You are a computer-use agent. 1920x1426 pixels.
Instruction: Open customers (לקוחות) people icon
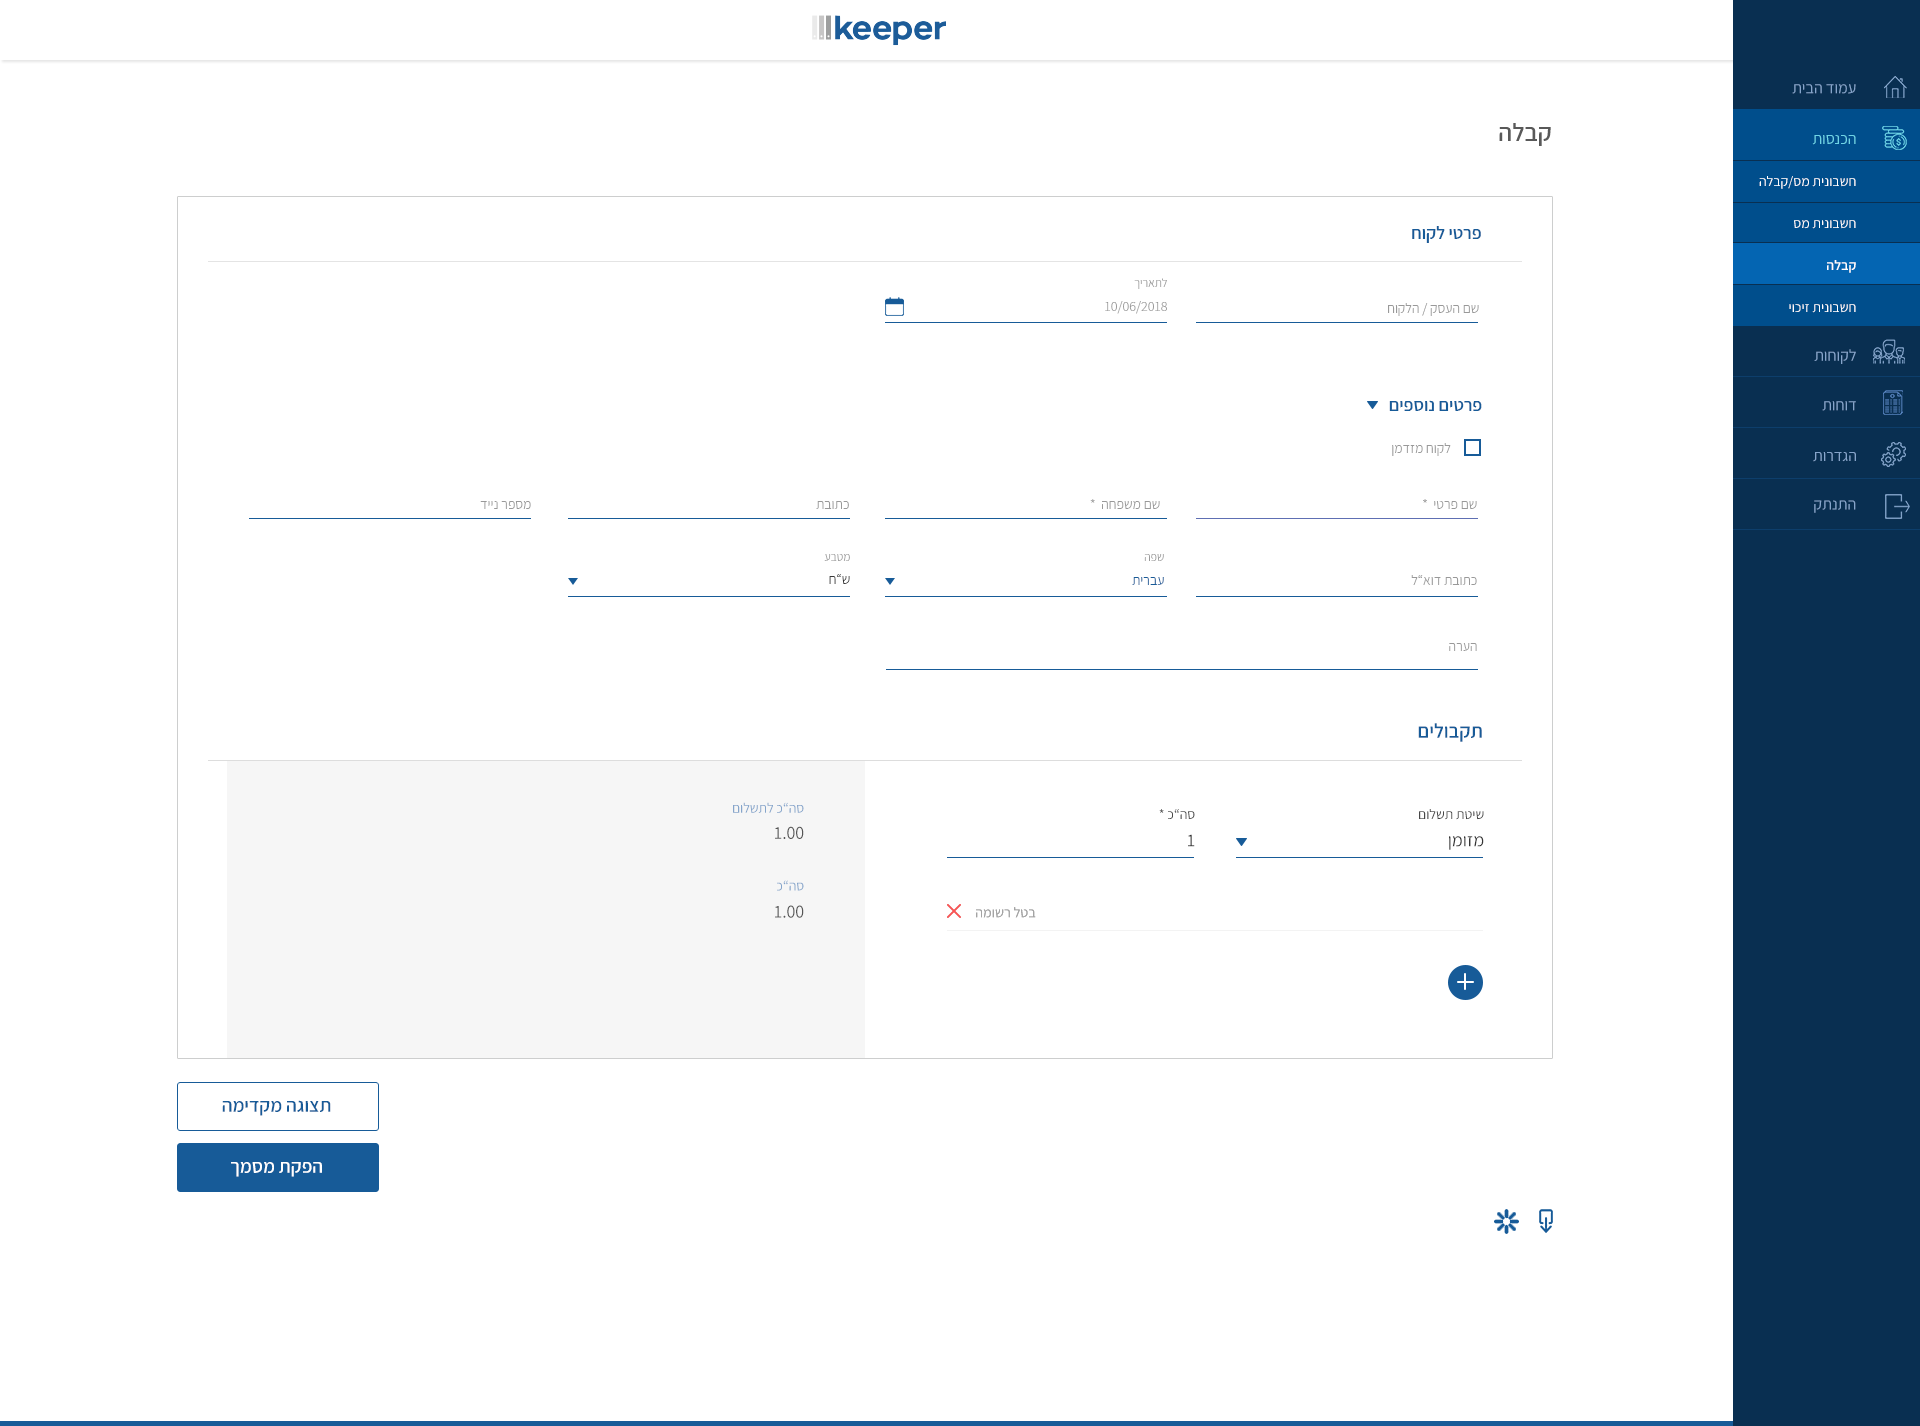[1889, 353]
